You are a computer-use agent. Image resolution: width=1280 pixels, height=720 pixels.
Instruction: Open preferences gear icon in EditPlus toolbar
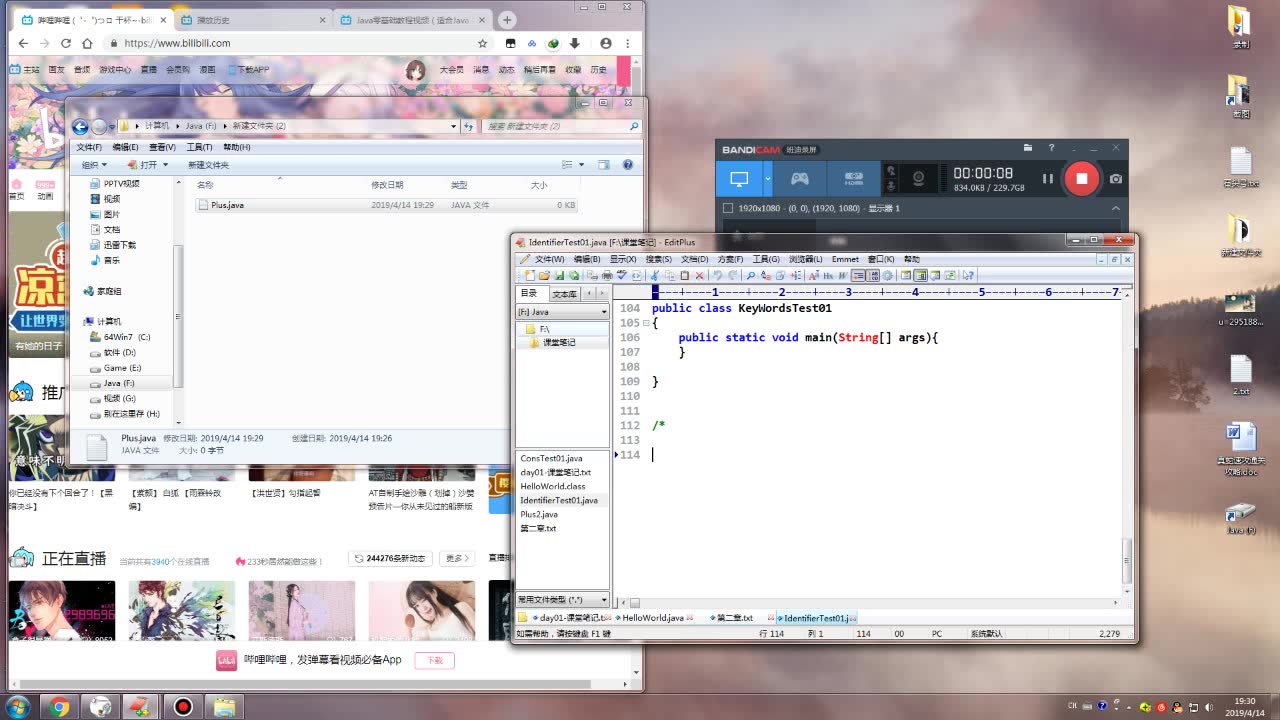pos(888,275)
